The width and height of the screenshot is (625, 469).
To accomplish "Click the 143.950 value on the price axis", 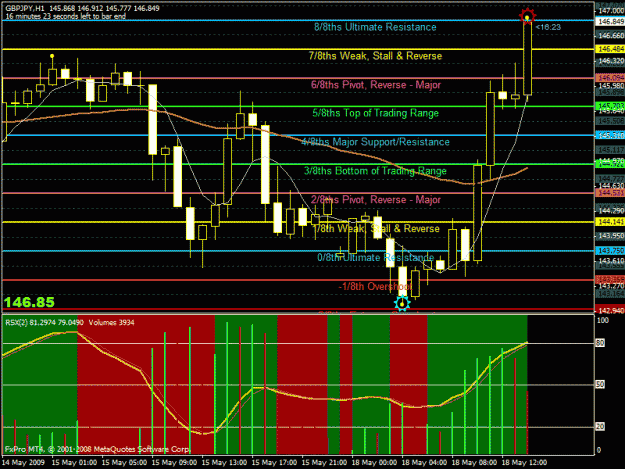I will coord(611,236).
